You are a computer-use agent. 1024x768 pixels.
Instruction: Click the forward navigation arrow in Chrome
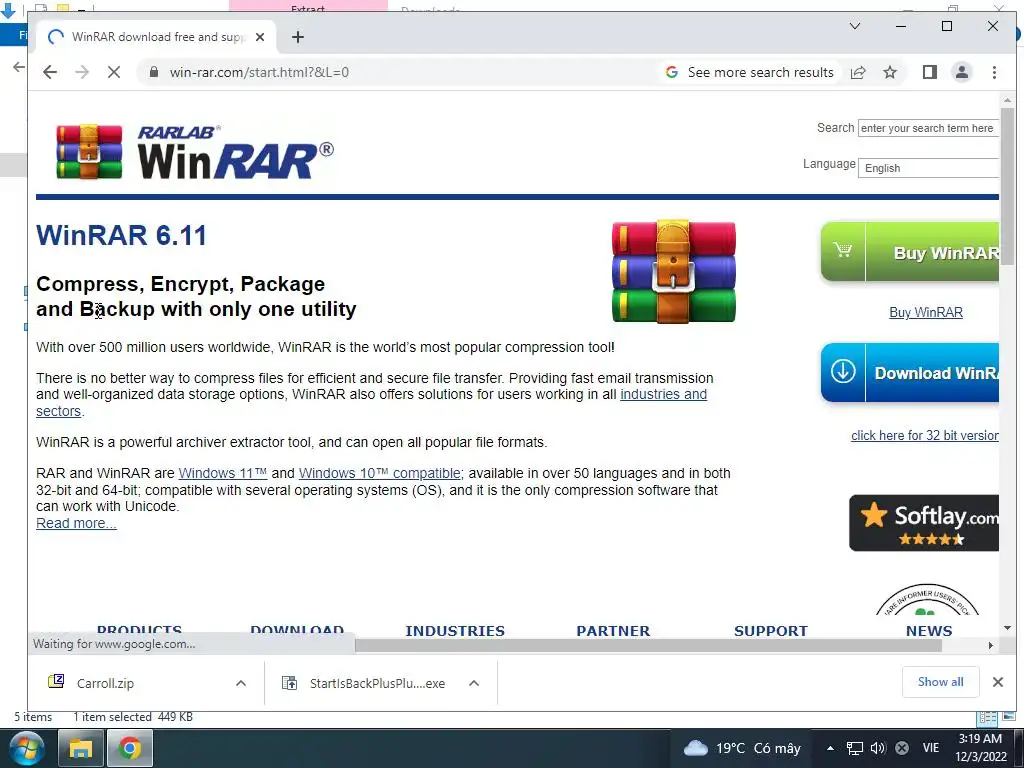tap(82, 72)
